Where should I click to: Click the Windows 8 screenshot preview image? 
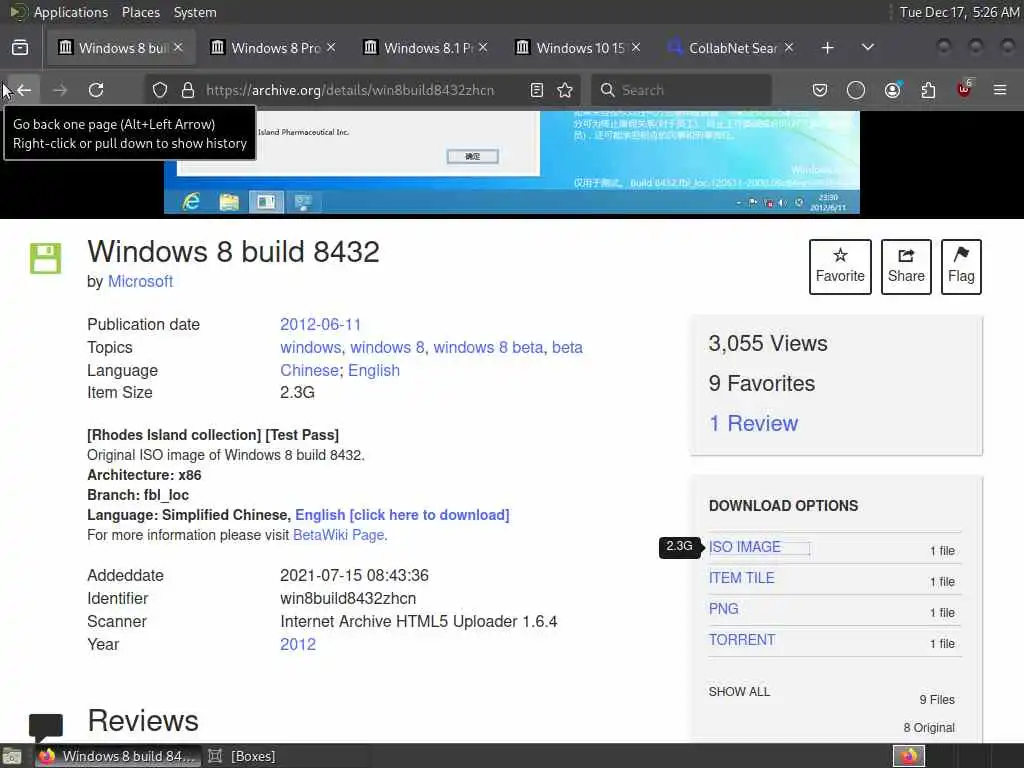tap(511, 163)
